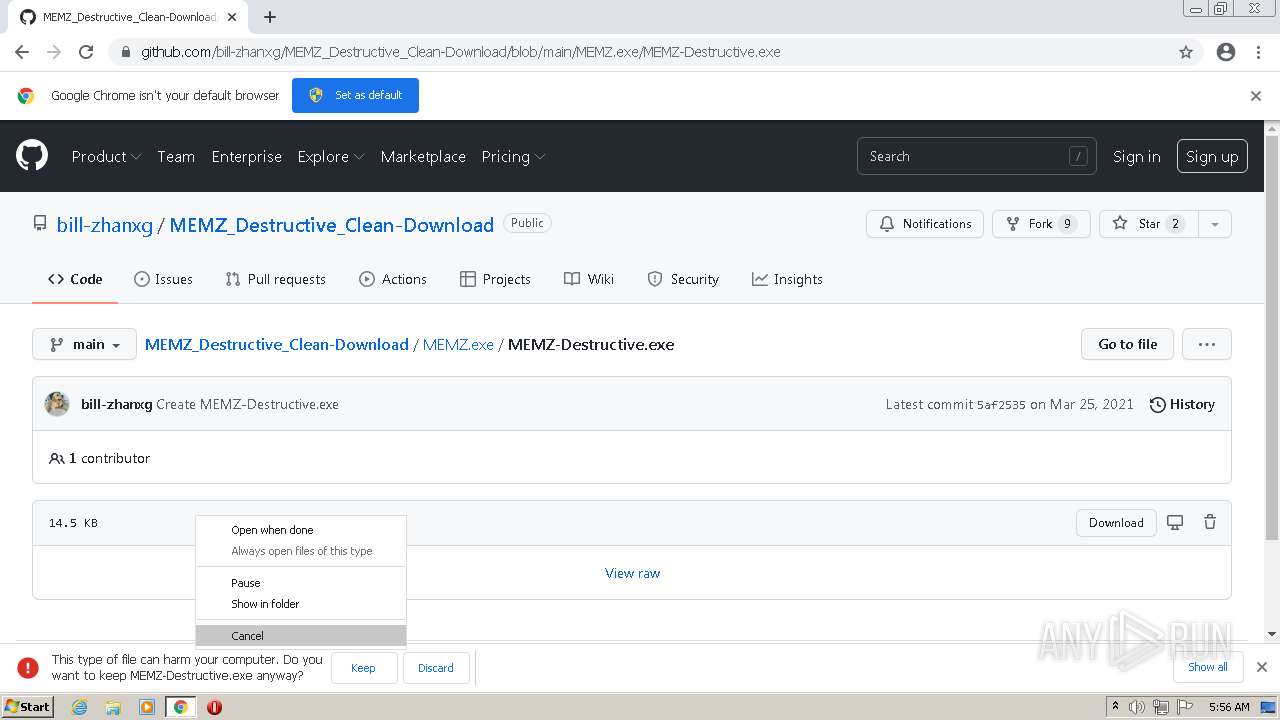Click the browser back arrow
This screenshot has height=720, width=1280.
[x=22, y=52]
